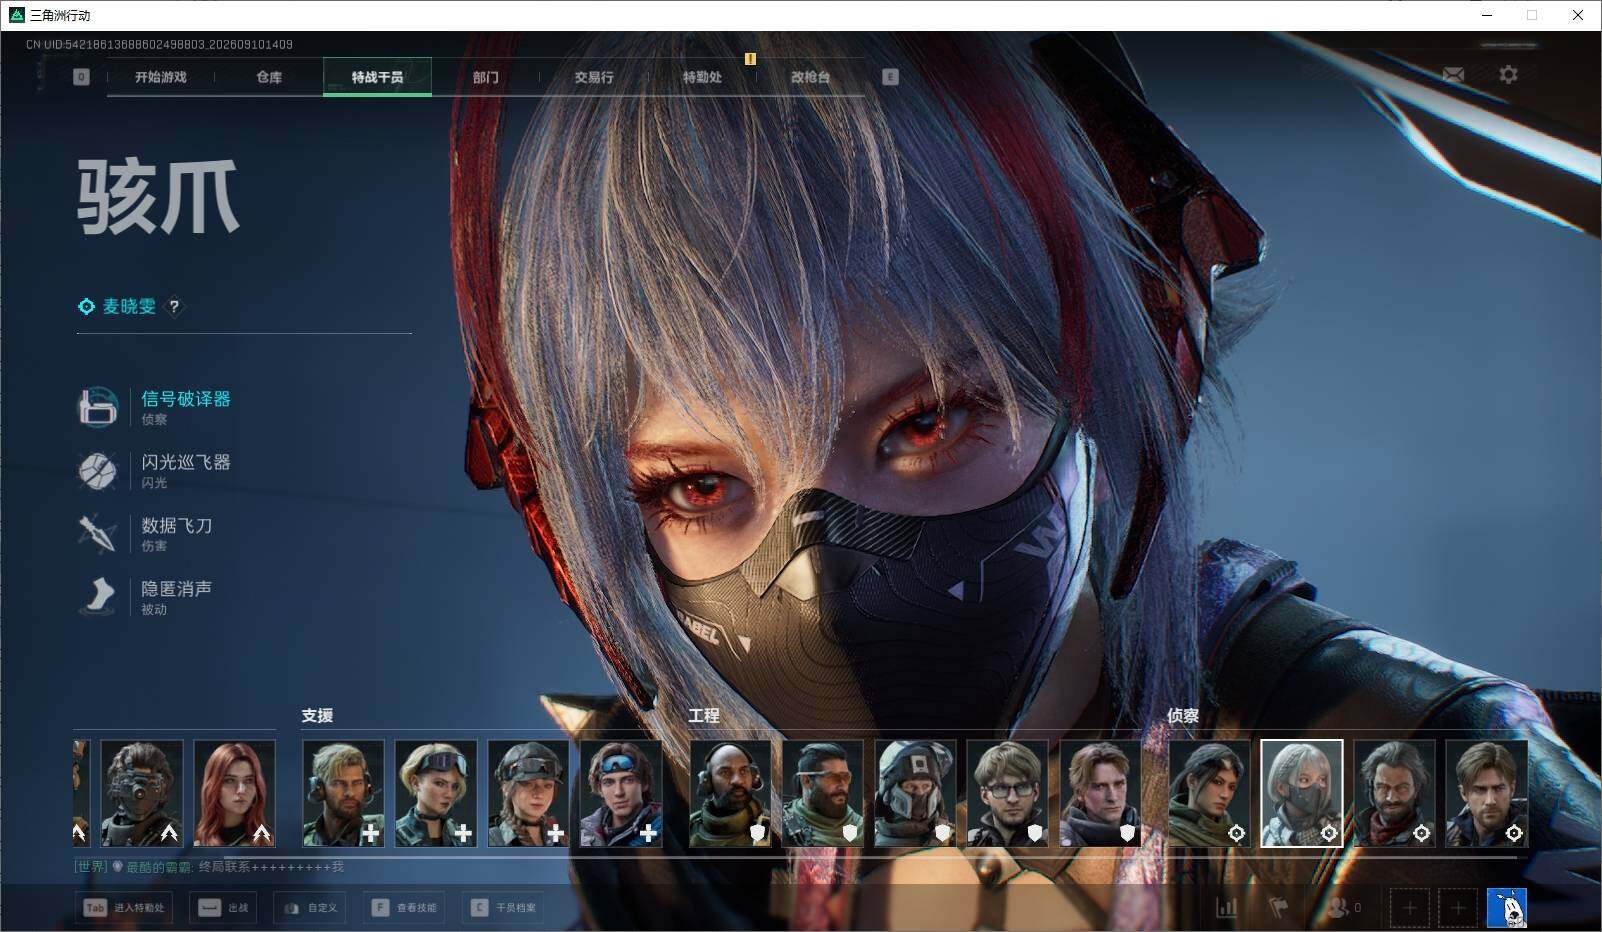The height and width of the screenshot is (932, 1602).
Task: Click the first empty squad slot plus
Action: 1409,907
